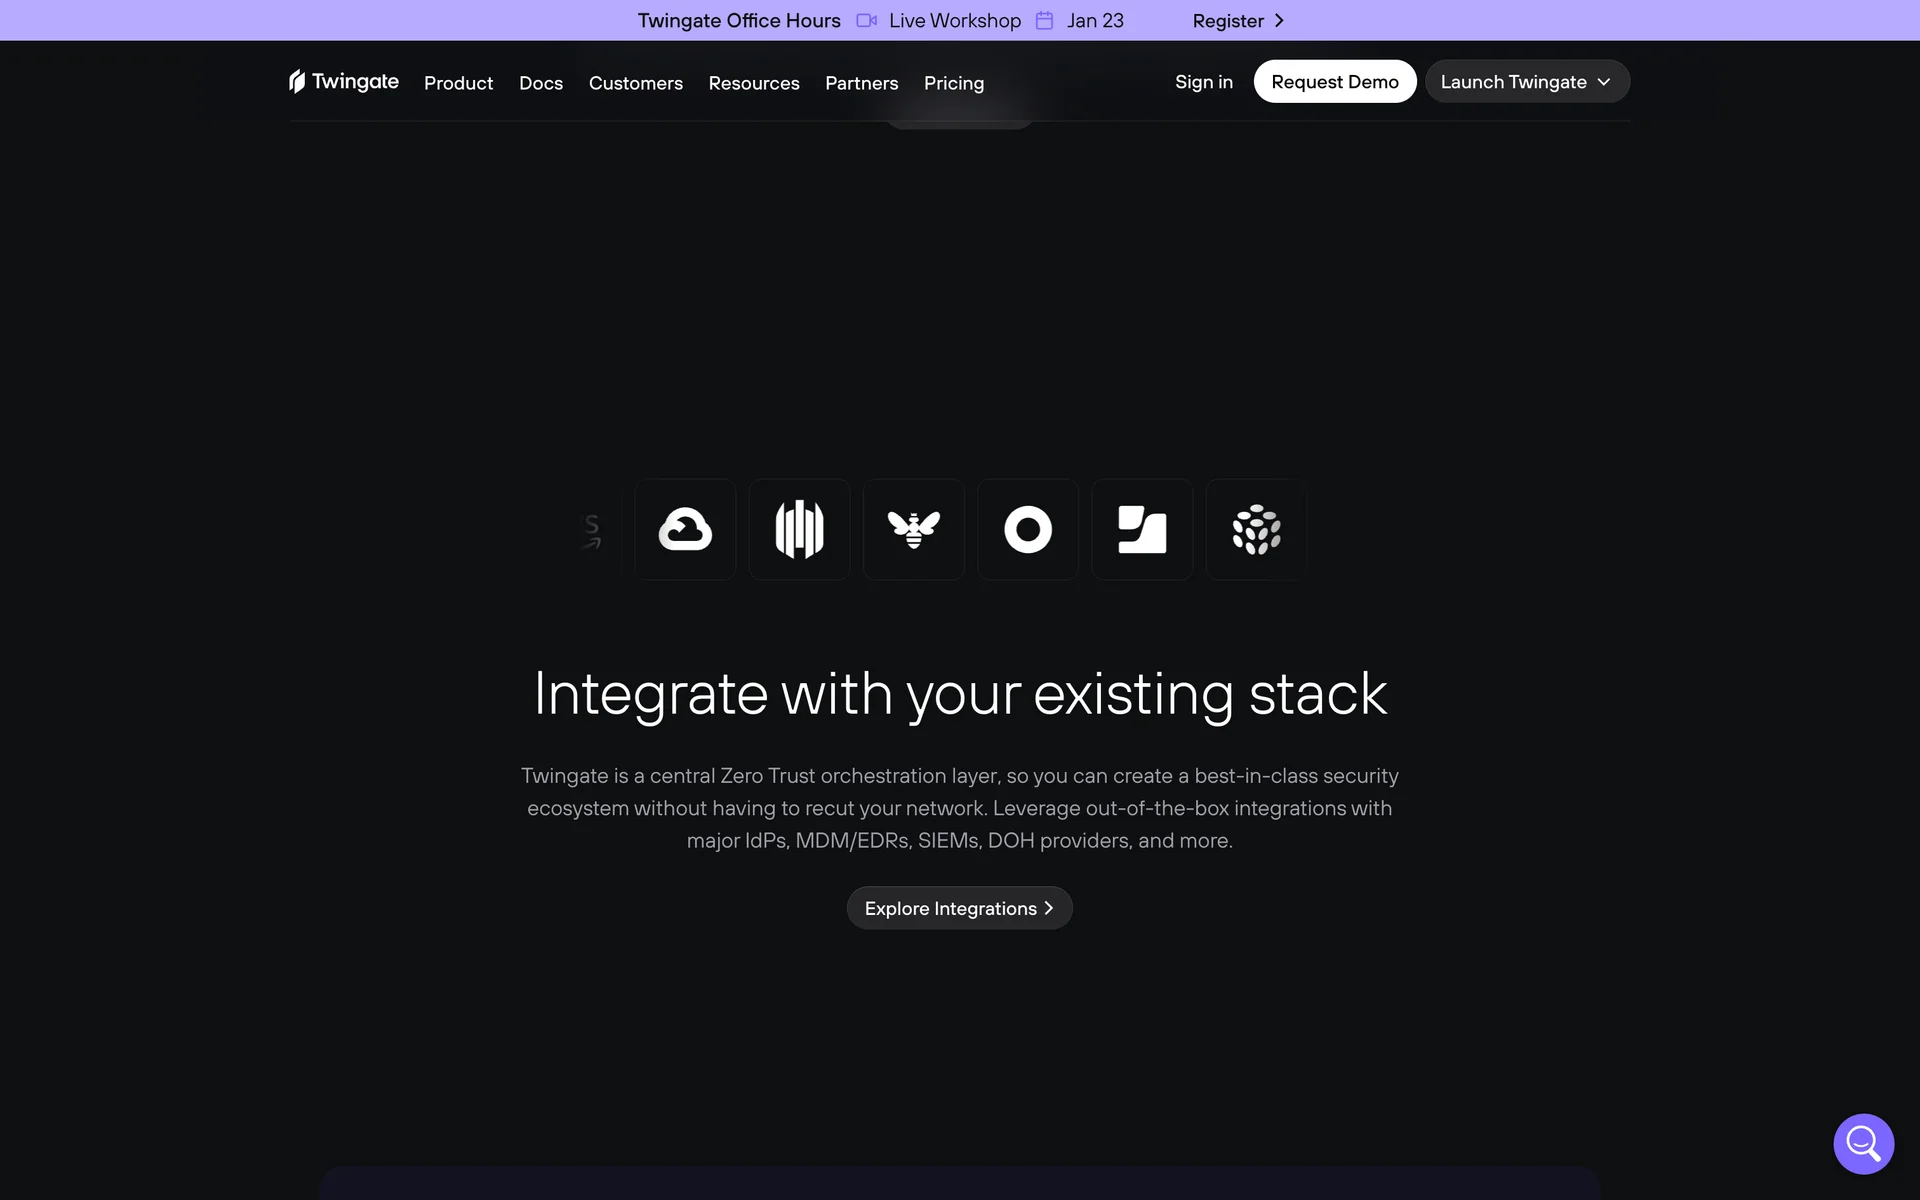Open the Product menu

tap(458, 83)
